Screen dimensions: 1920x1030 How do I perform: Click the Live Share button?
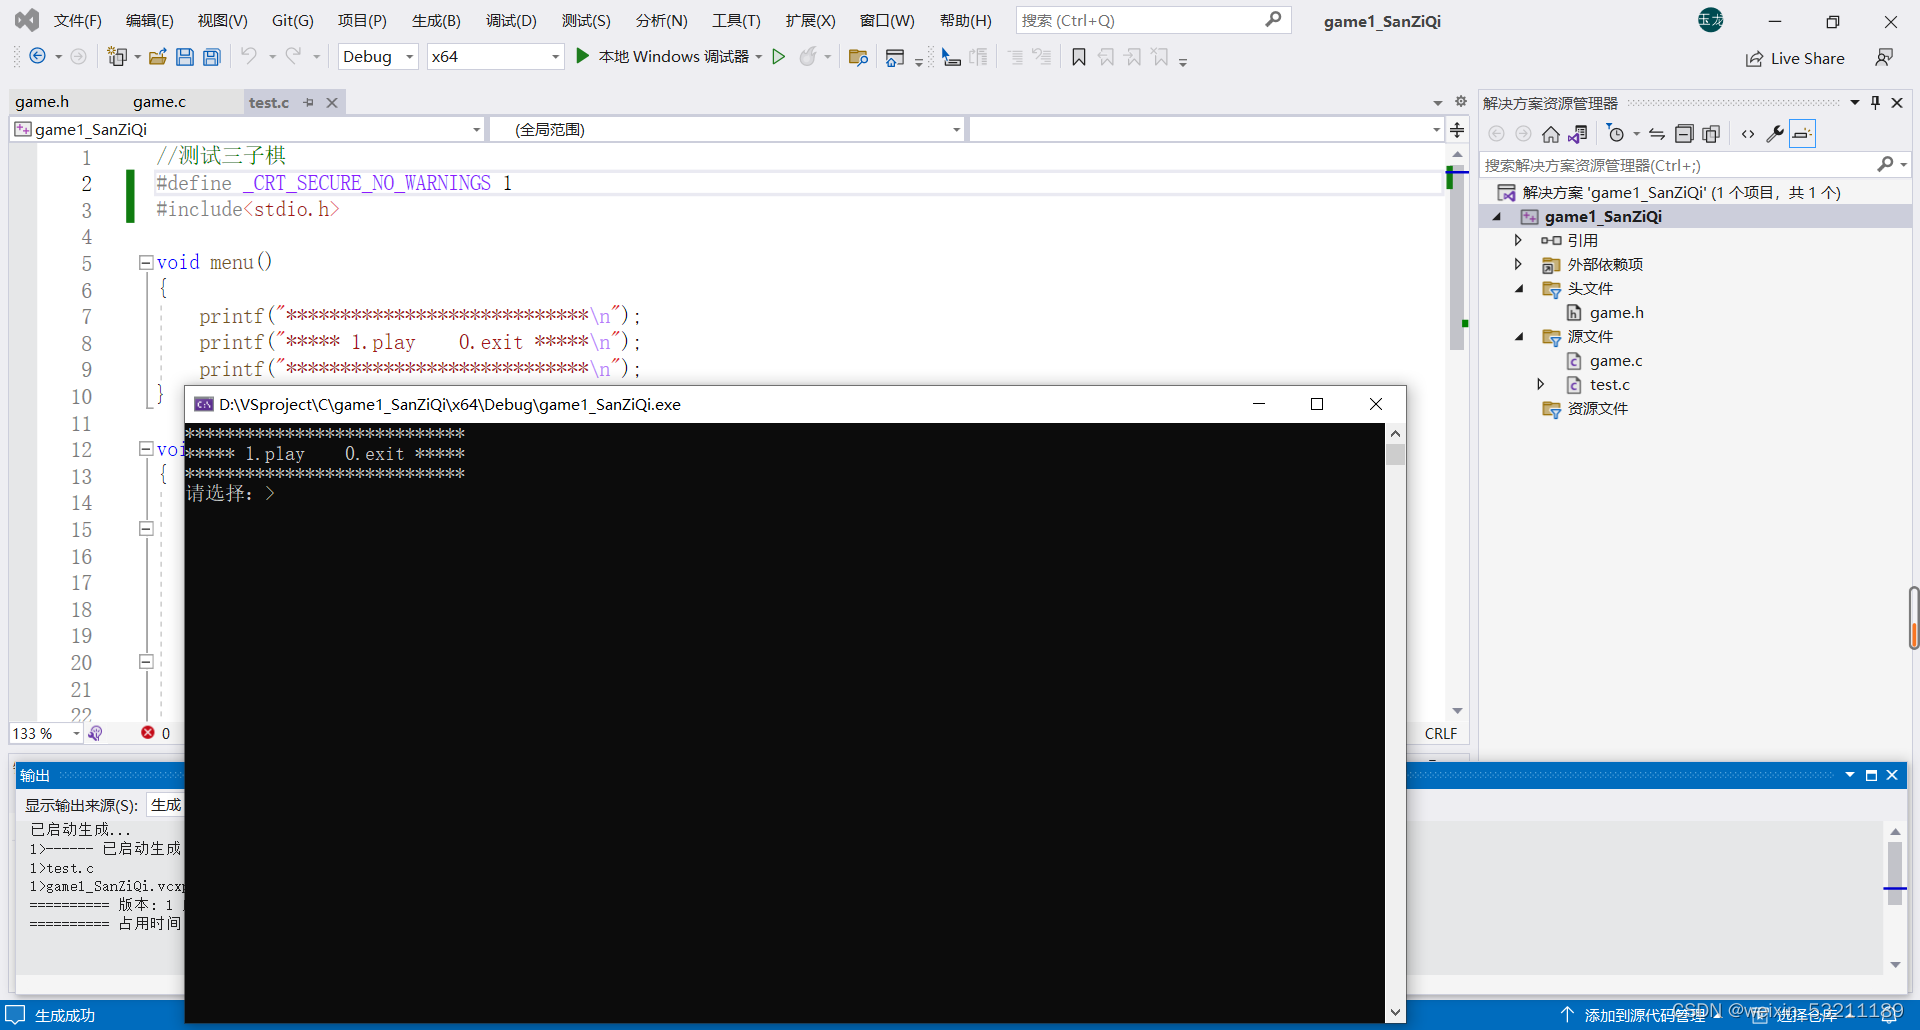coord(1795,58)
